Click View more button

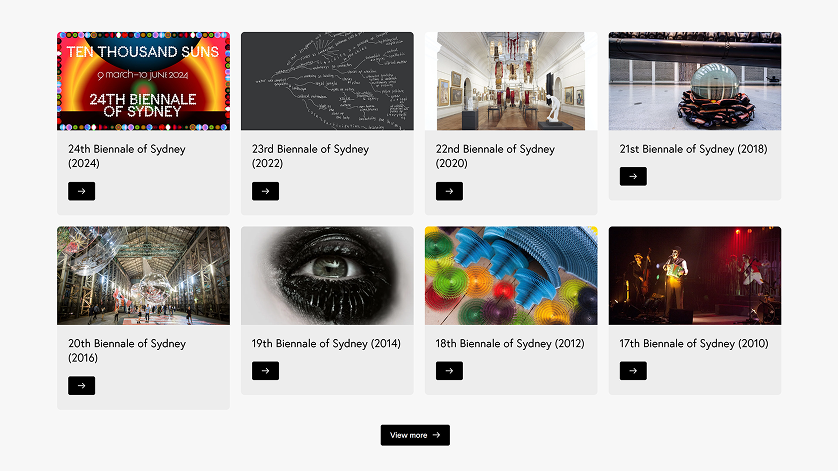tap(415, 435)
